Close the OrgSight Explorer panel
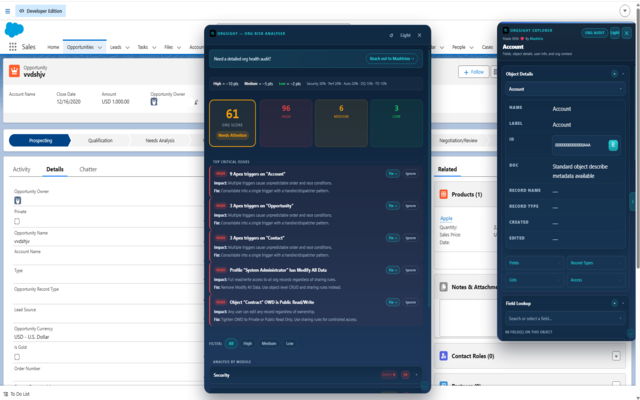Image resolution: width=640 pixels, height=400 pixels. pos(627,33)
